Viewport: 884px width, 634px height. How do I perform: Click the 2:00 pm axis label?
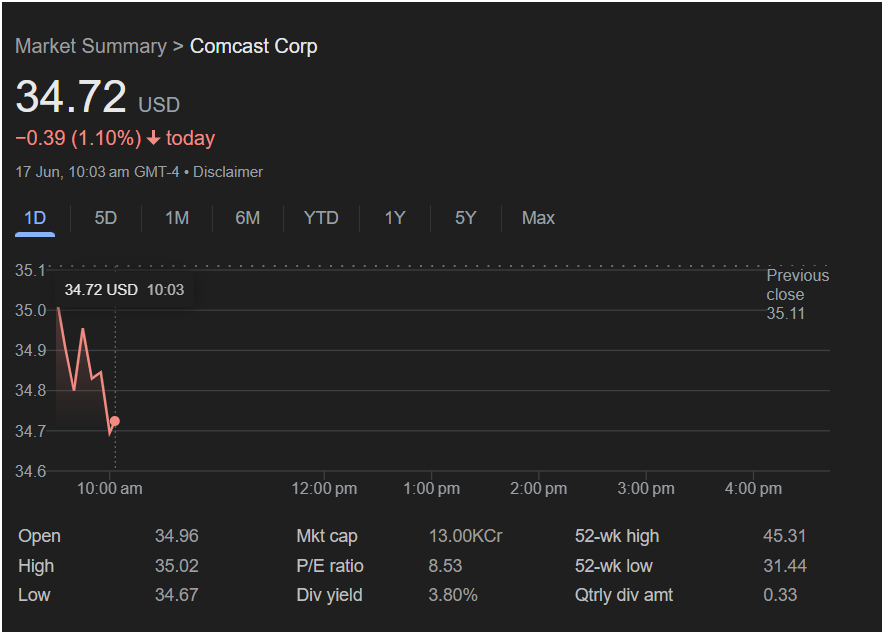[x=538, y=489]
